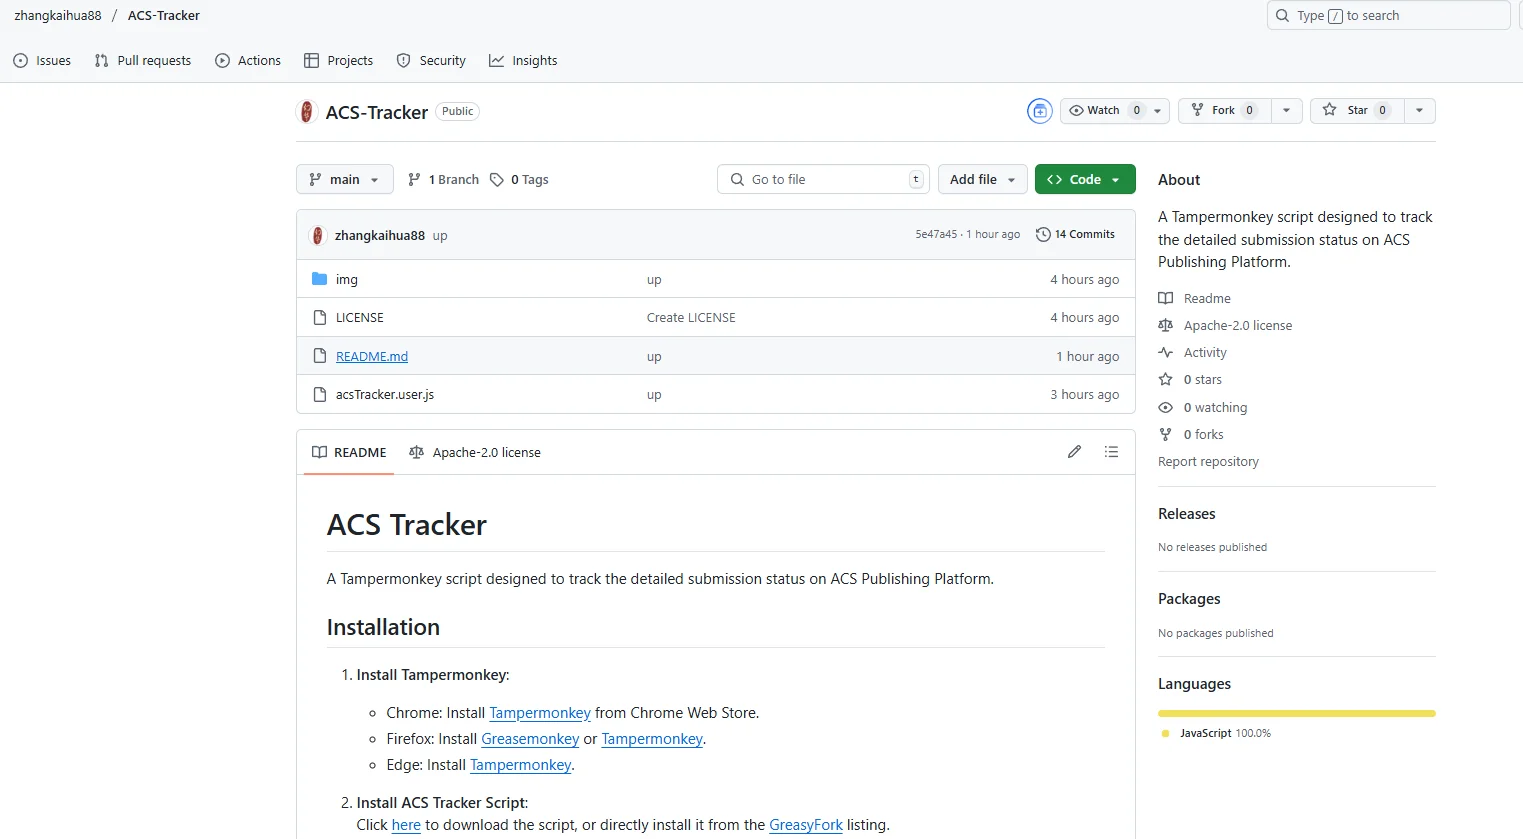Open the img folder

pos(347,279)
